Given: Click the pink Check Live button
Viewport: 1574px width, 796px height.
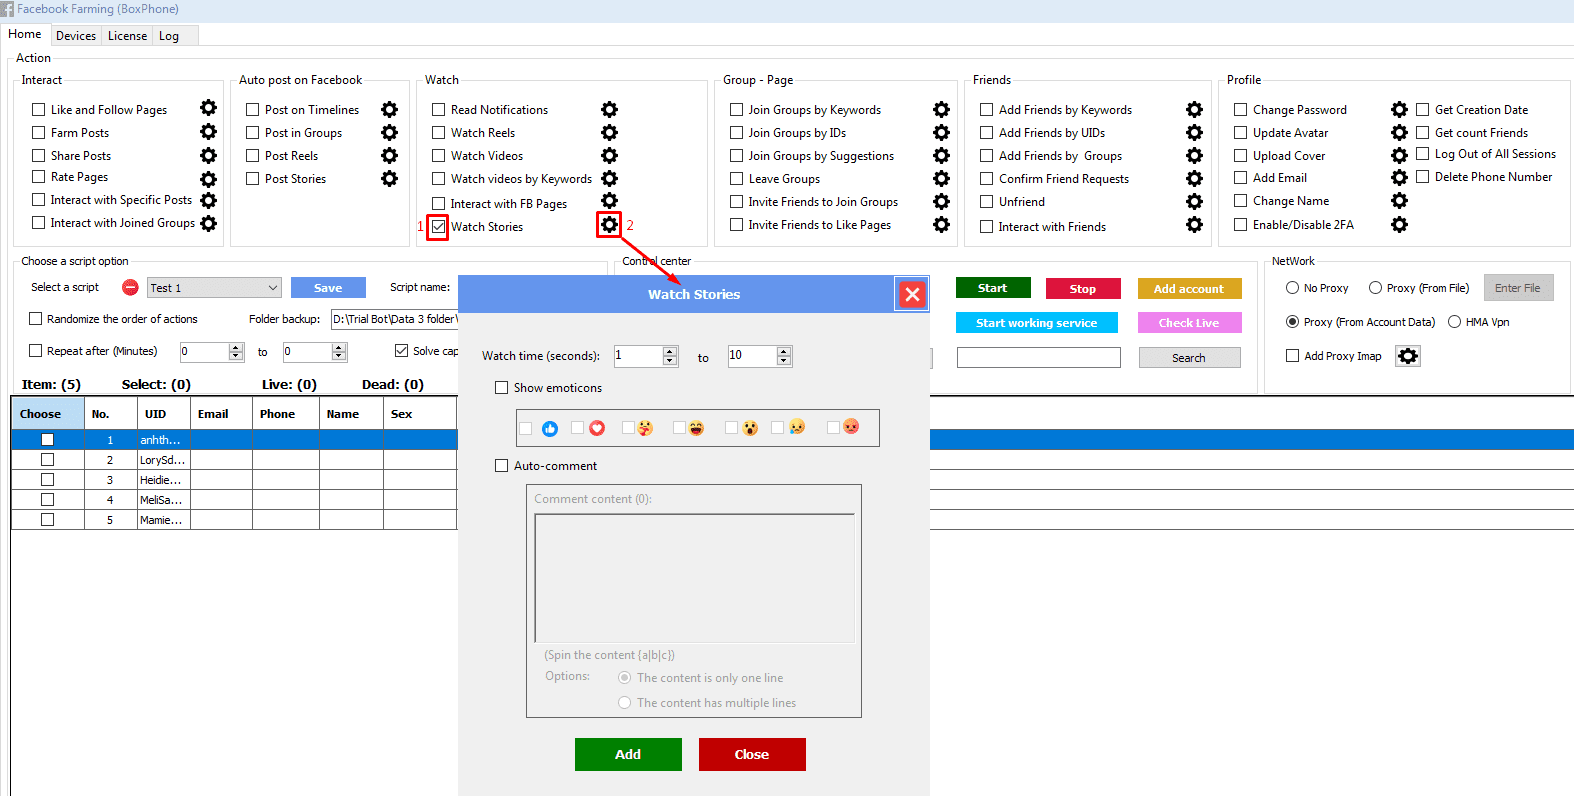Looking at the screenshot, I should click(1189, 323).
